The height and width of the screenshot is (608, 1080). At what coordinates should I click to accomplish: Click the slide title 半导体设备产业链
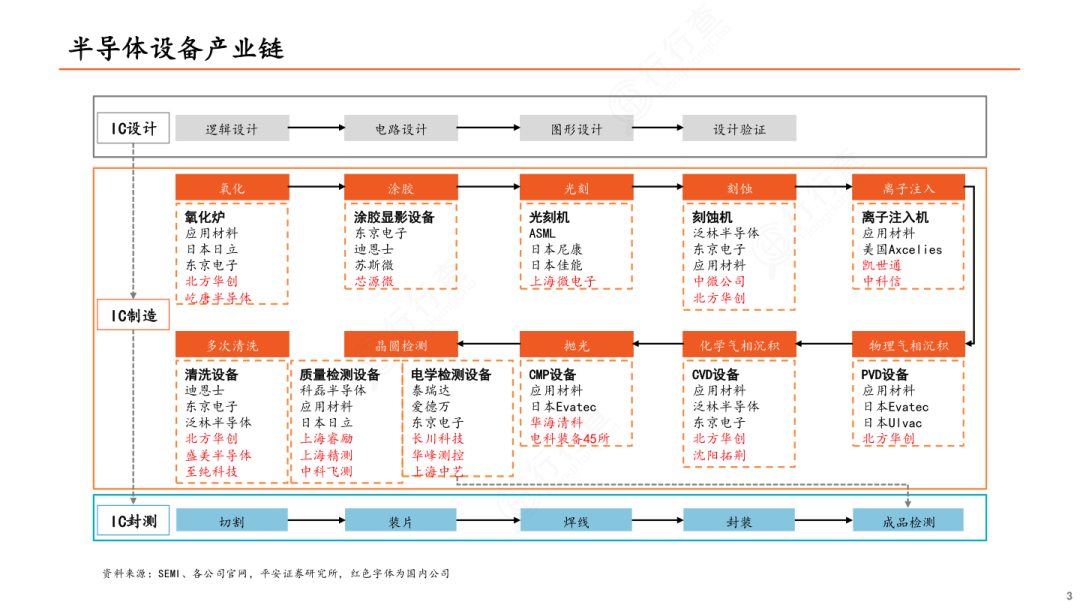click(x=177, y=47)
